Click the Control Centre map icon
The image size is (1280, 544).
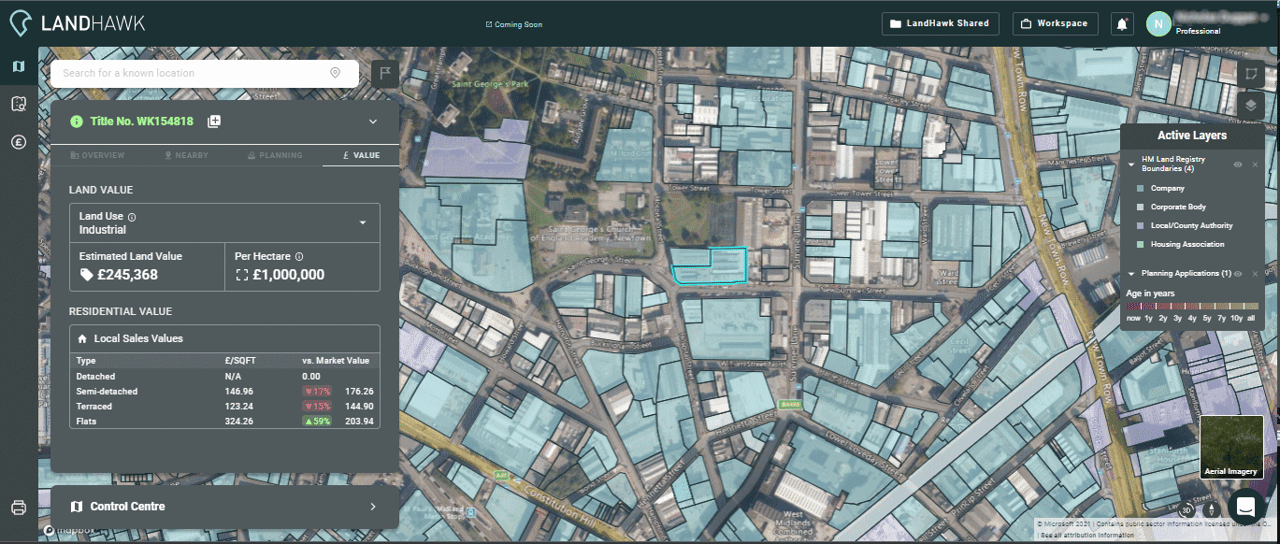(x=77, y=506)
